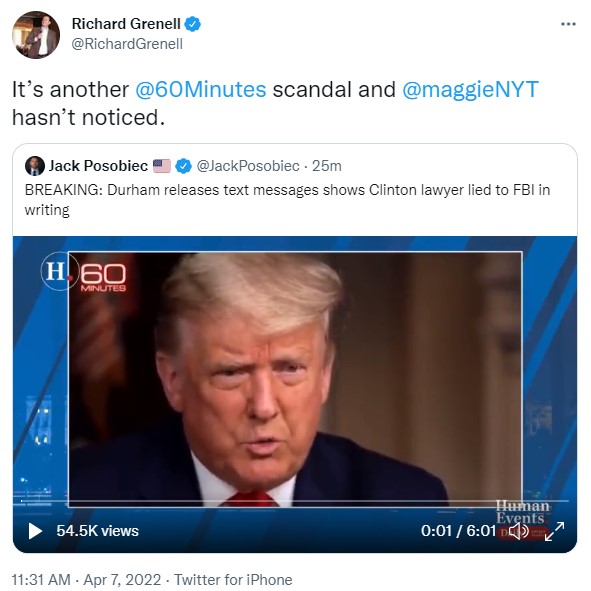This screenshot has height=591, width=591.
Task: Click the American flag emoji by Posobiec
Action: (162, 166)
